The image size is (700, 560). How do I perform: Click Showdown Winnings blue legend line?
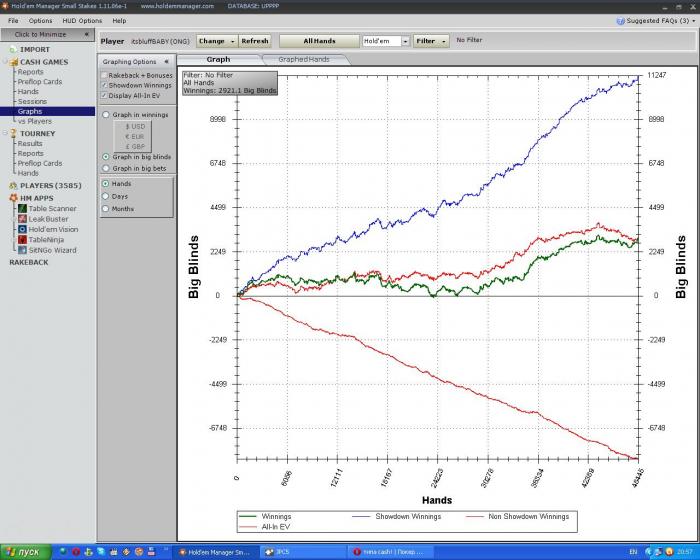(x=362, y=517)
